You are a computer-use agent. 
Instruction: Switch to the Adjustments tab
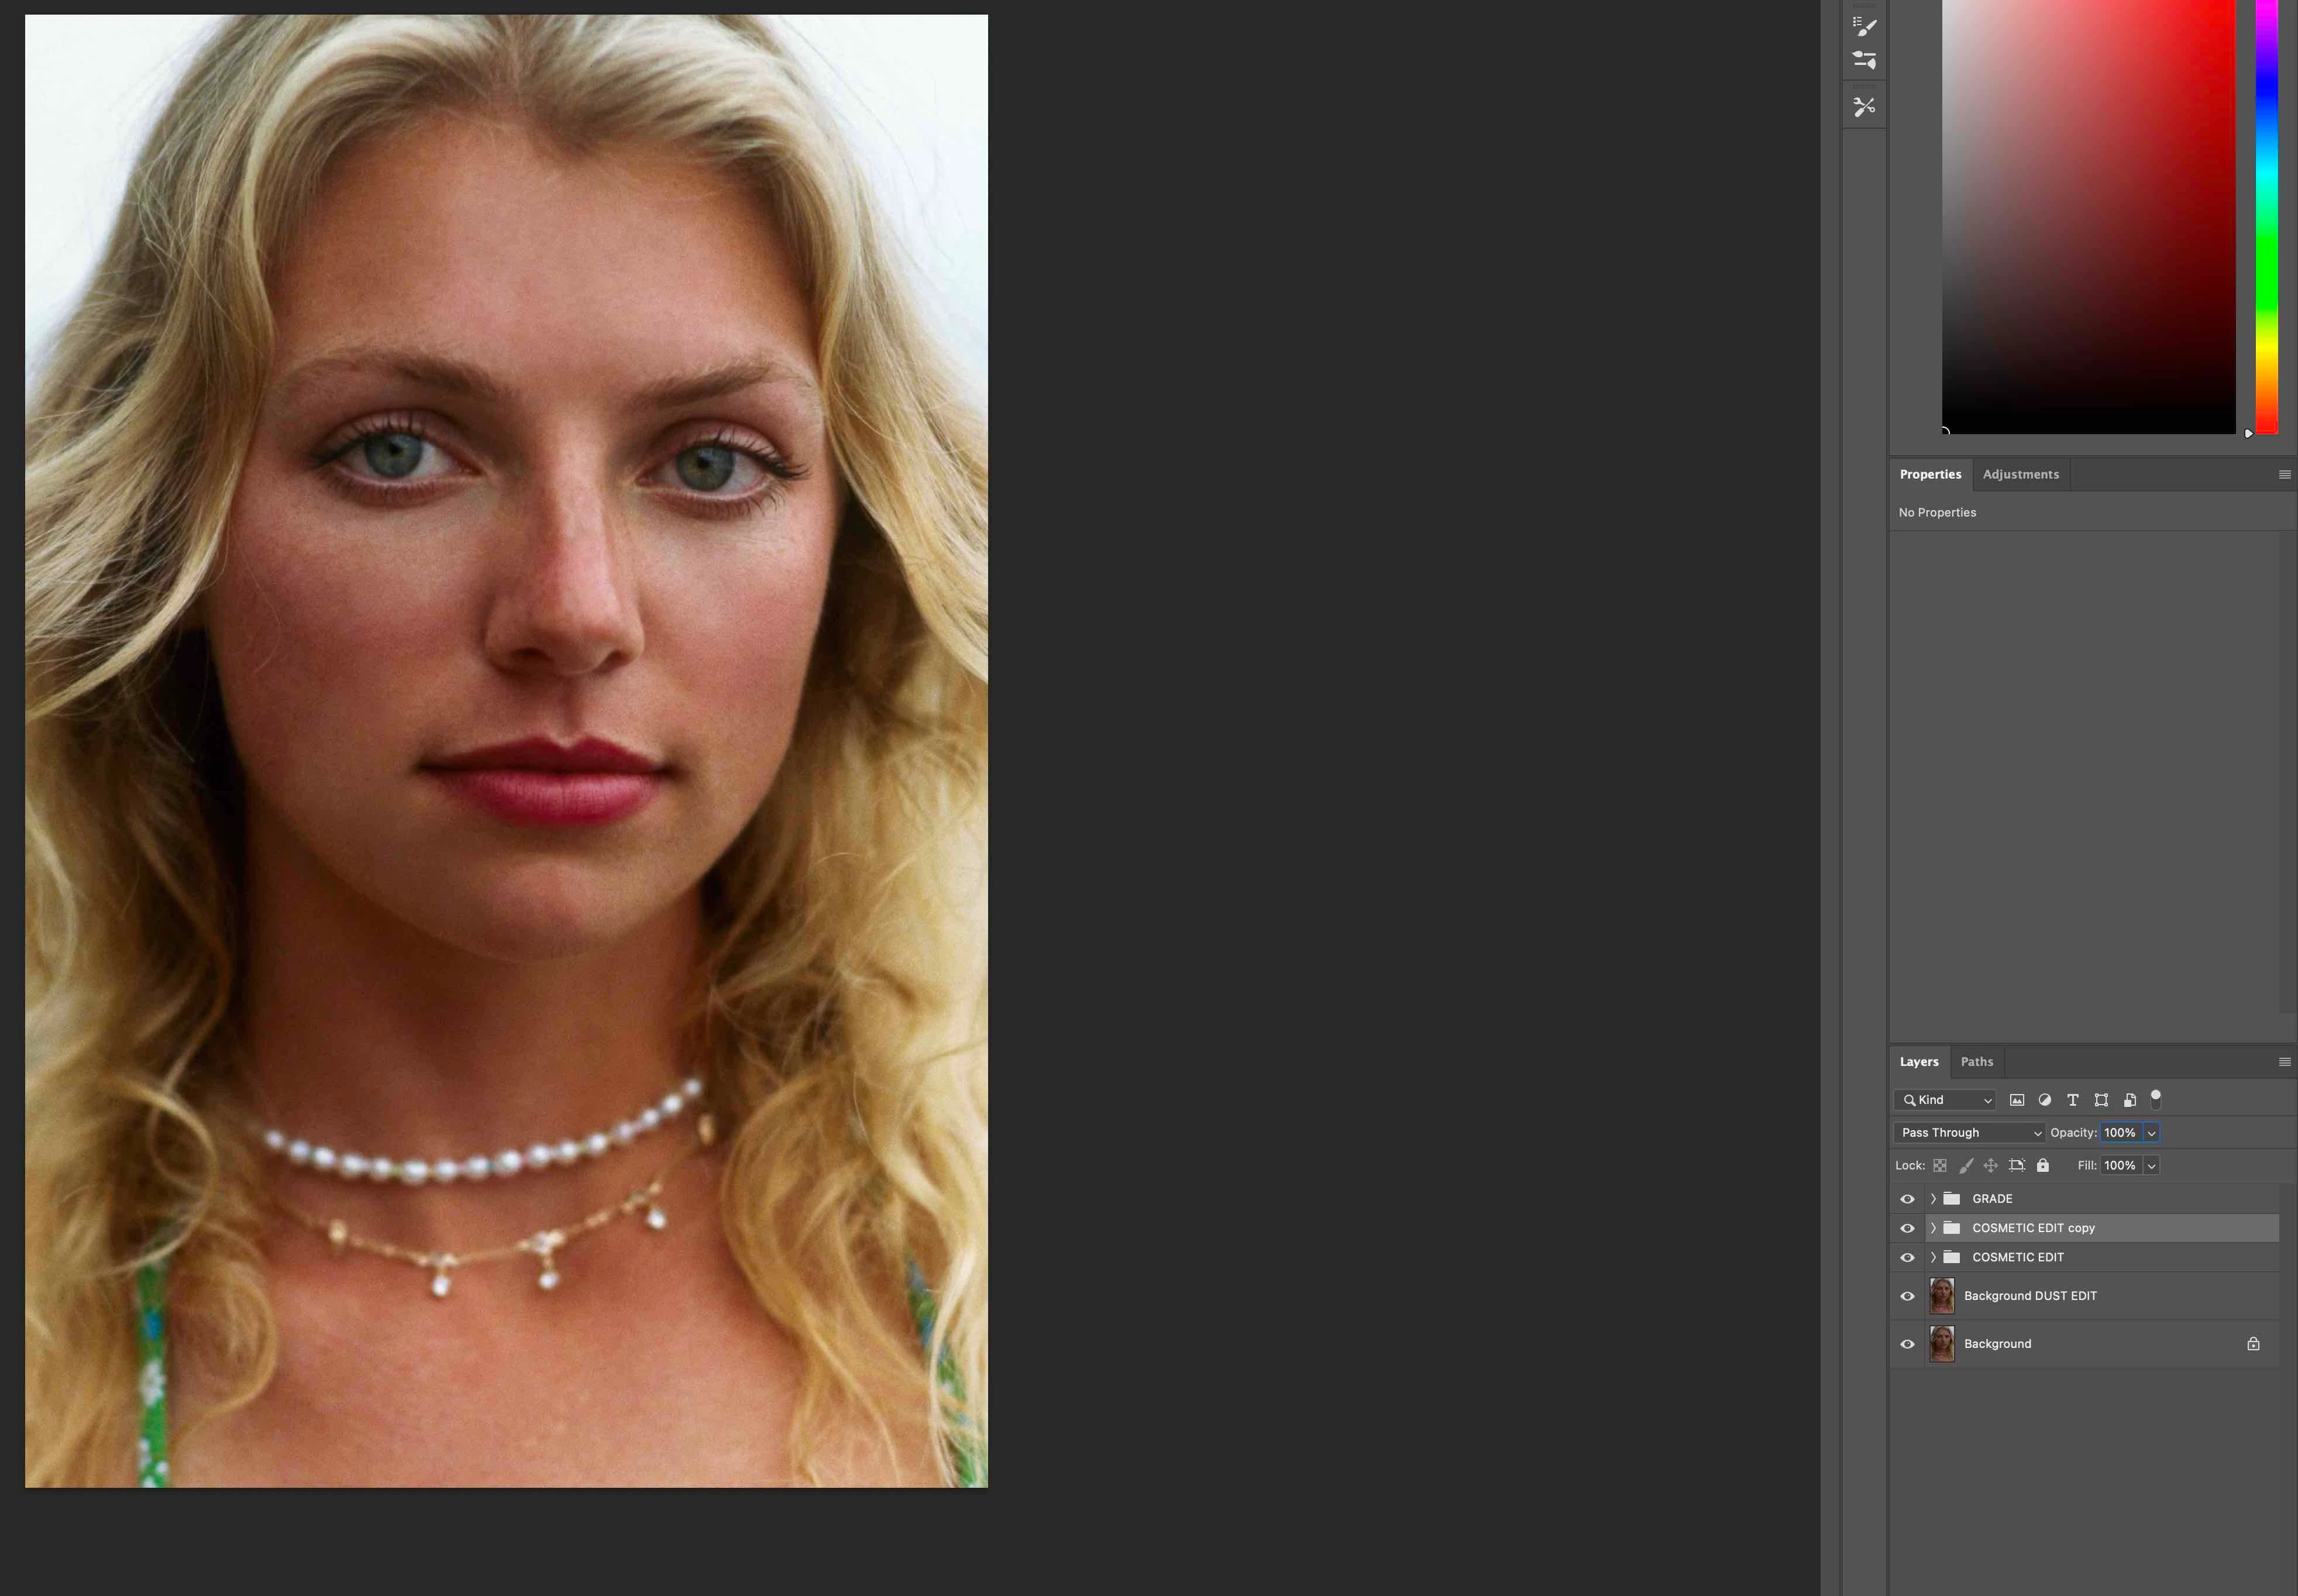tap(2020, 474)
